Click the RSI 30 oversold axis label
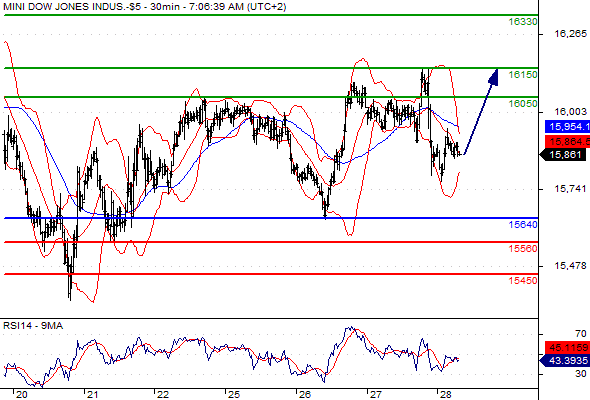The width and height of the screenshot is (590, 400). [581, 374]
